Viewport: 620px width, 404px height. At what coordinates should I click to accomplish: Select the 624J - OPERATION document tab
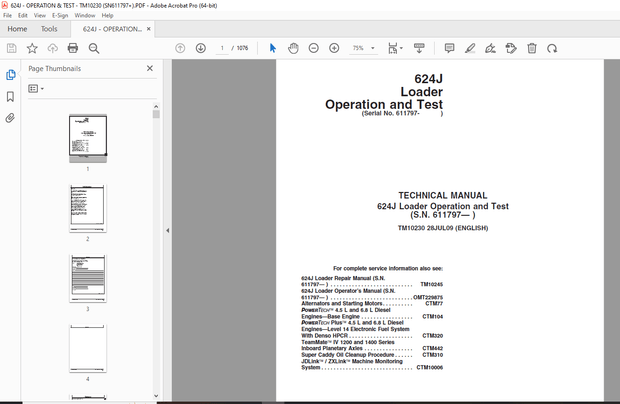112,29
